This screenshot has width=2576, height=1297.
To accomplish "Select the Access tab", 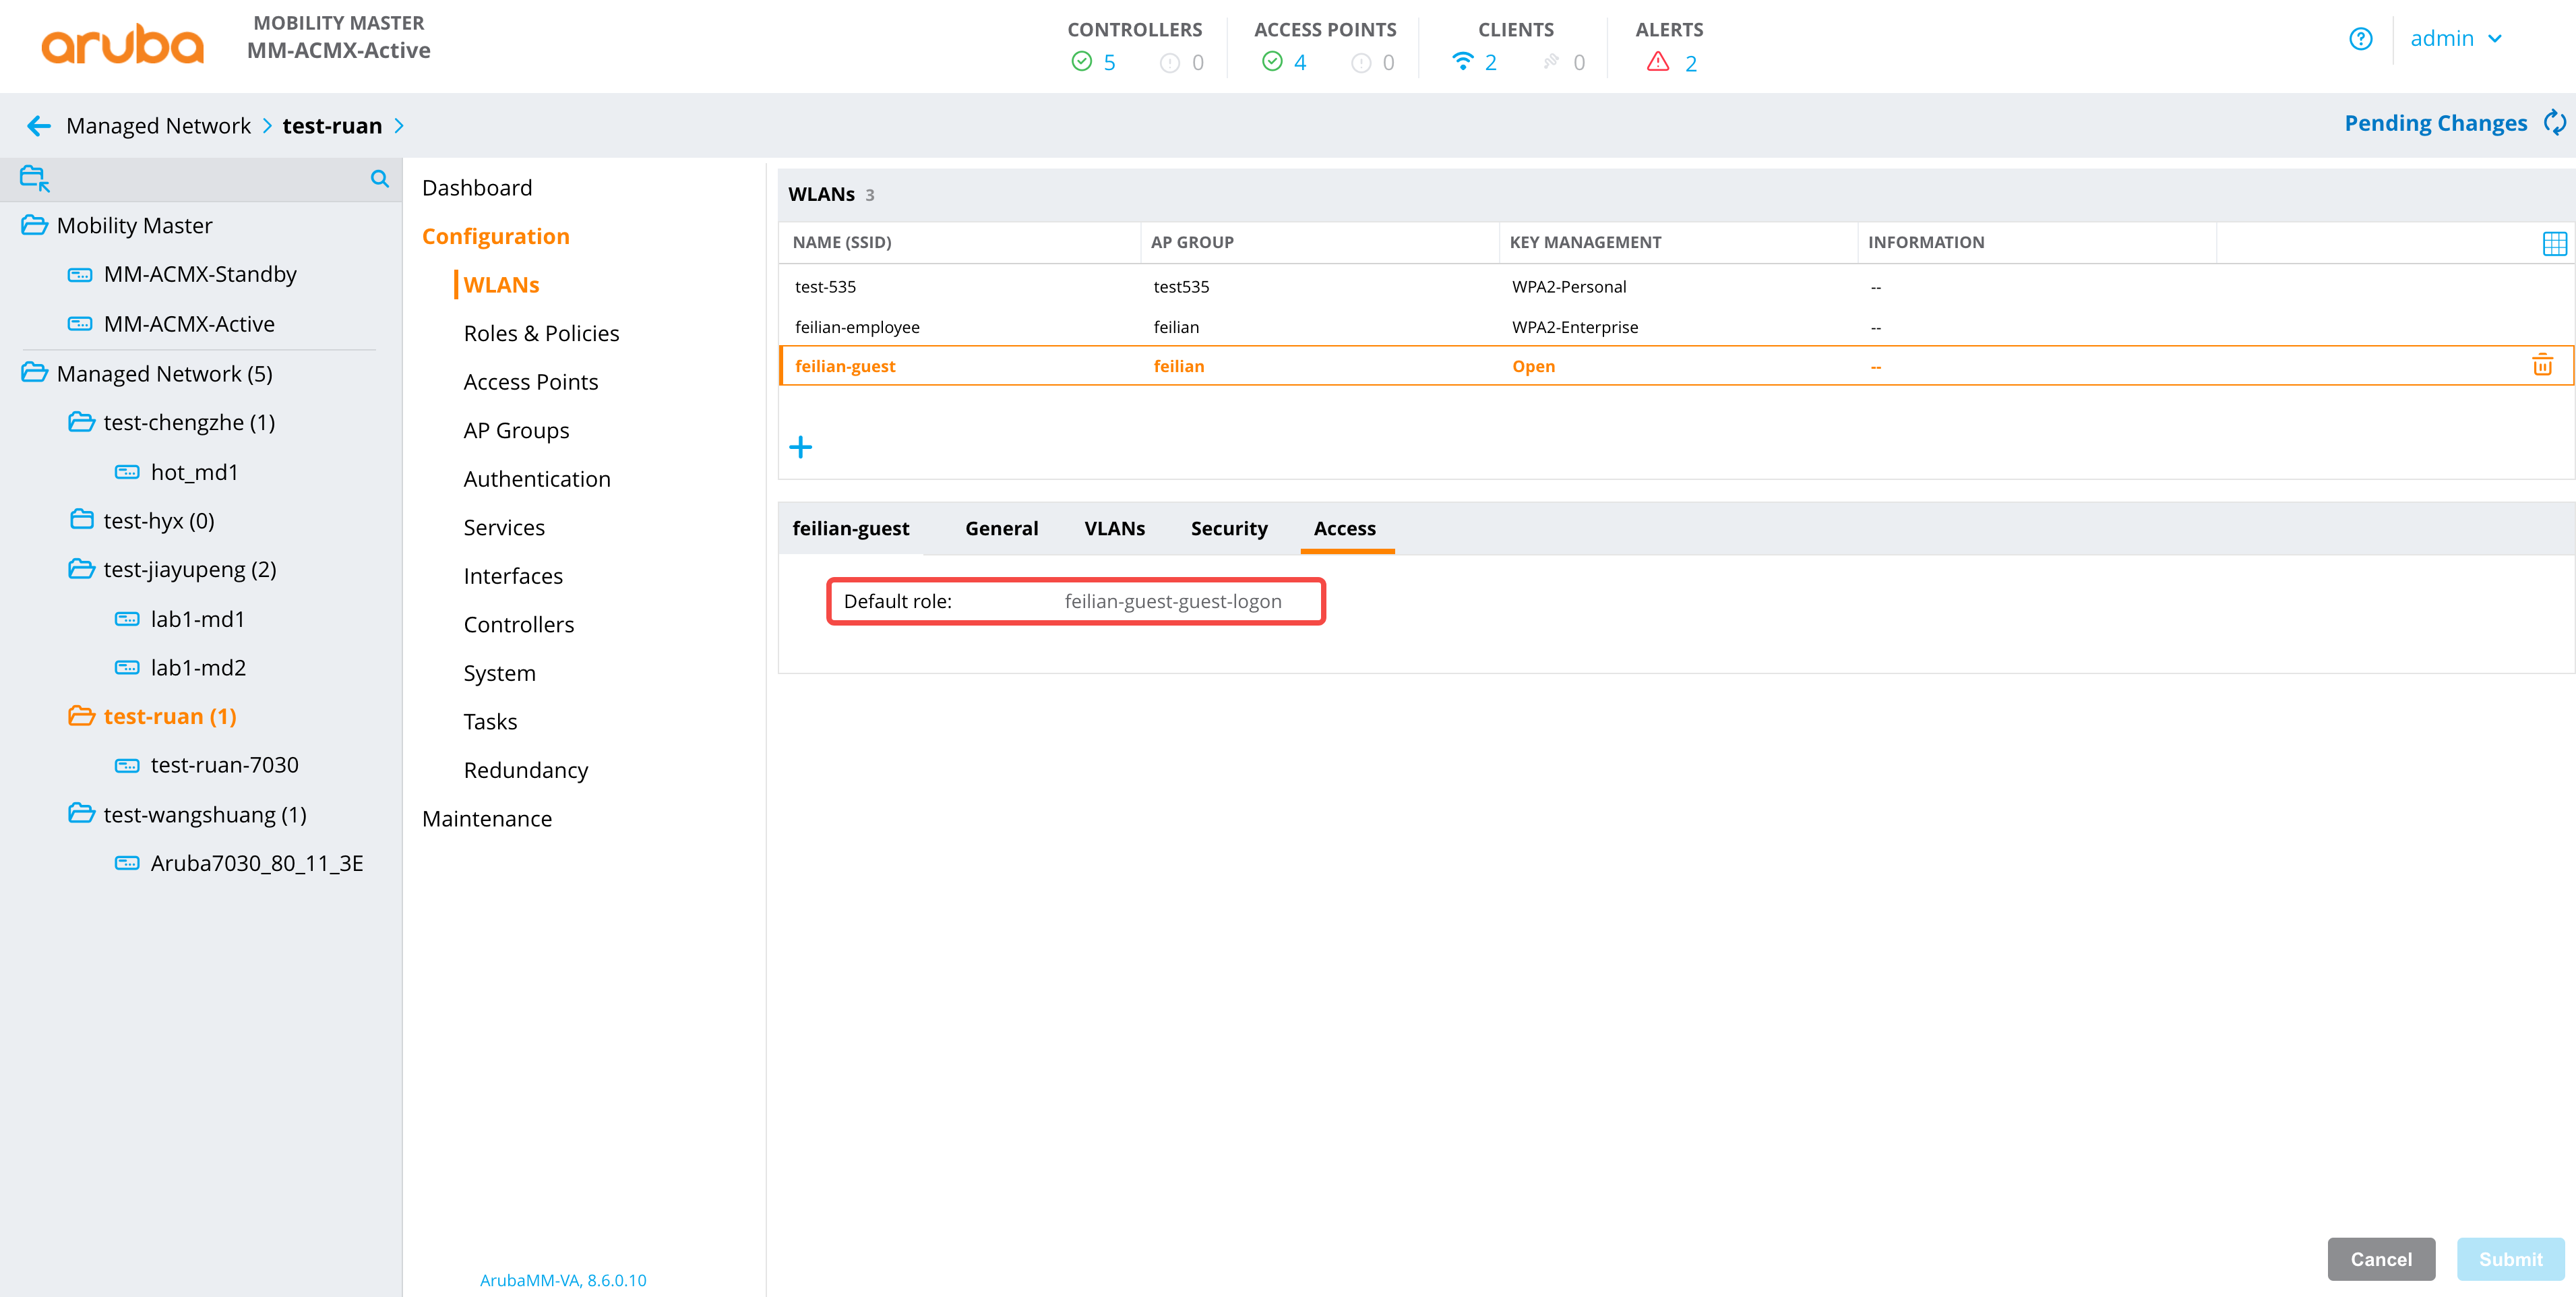I will [x=1345, y=528].
